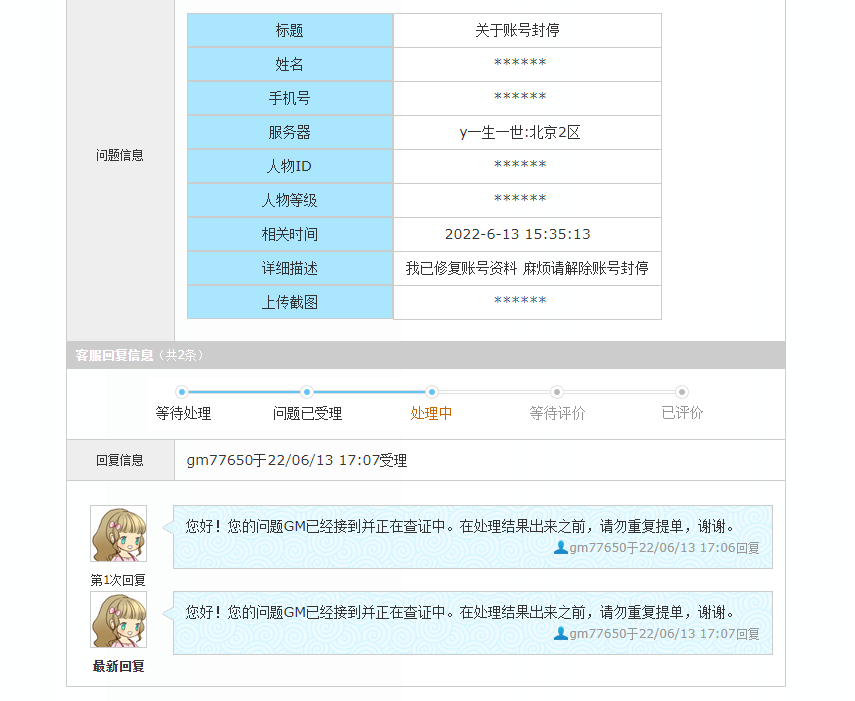Click the description 我已修复账号资料 麻烦请解除账号封停
This screenshot has width=855, height=701.
click(527, 268)
